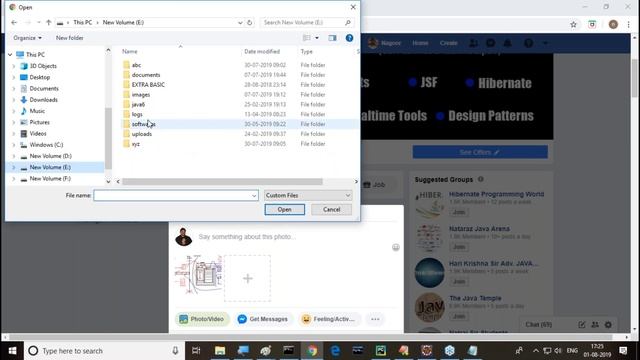Open Facebook Messenger icon
The height and width of the screenshot is (360, 640).
click(x=491, y=43)
